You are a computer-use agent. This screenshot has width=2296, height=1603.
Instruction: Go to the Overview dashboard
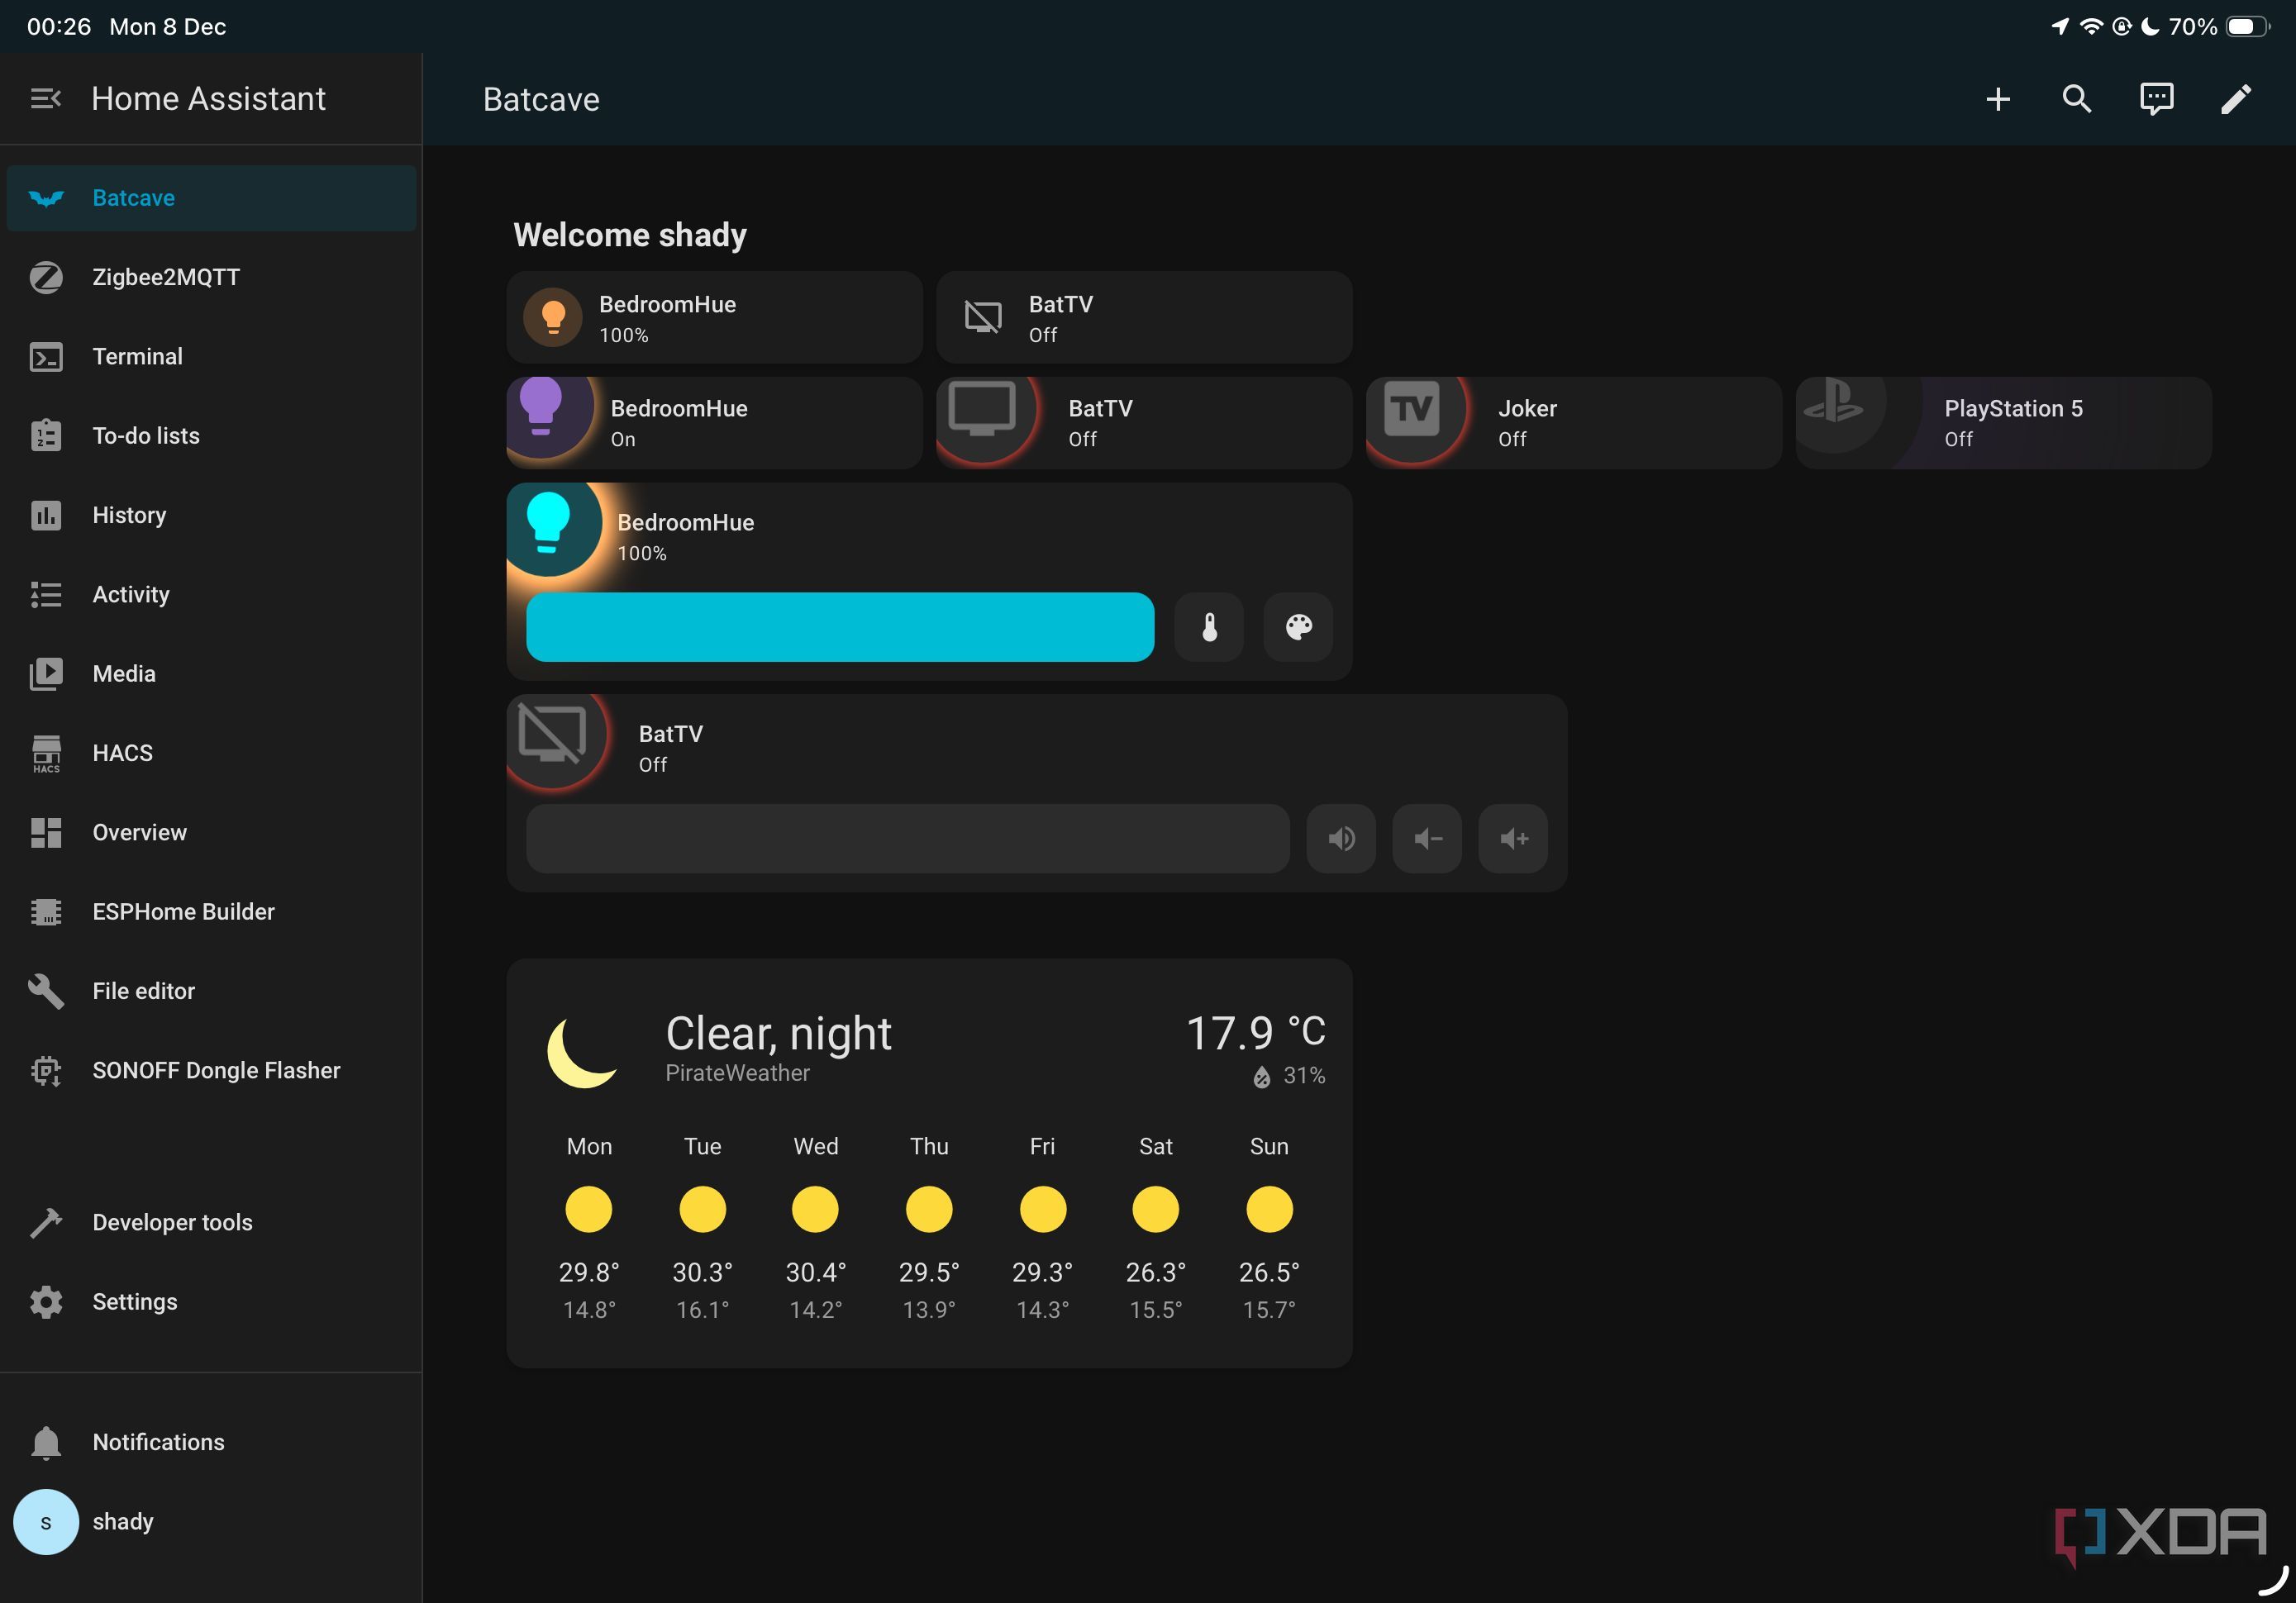(211, 833)
